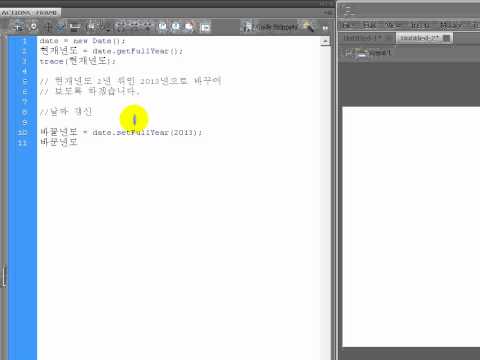This screenshot has width=480, height=360.
Task: Apply a block comment
Action: pos(162,27)
